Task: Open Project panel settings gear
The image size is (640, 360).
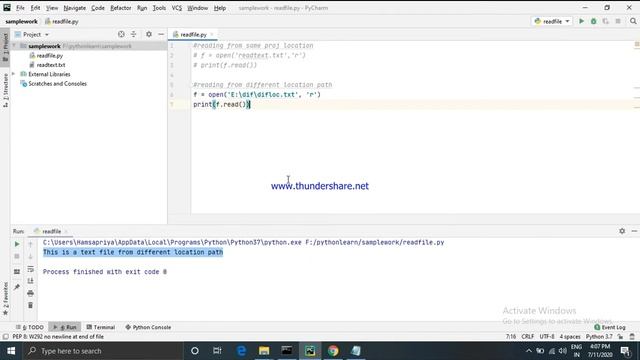Action: click(x=149, y=34)
